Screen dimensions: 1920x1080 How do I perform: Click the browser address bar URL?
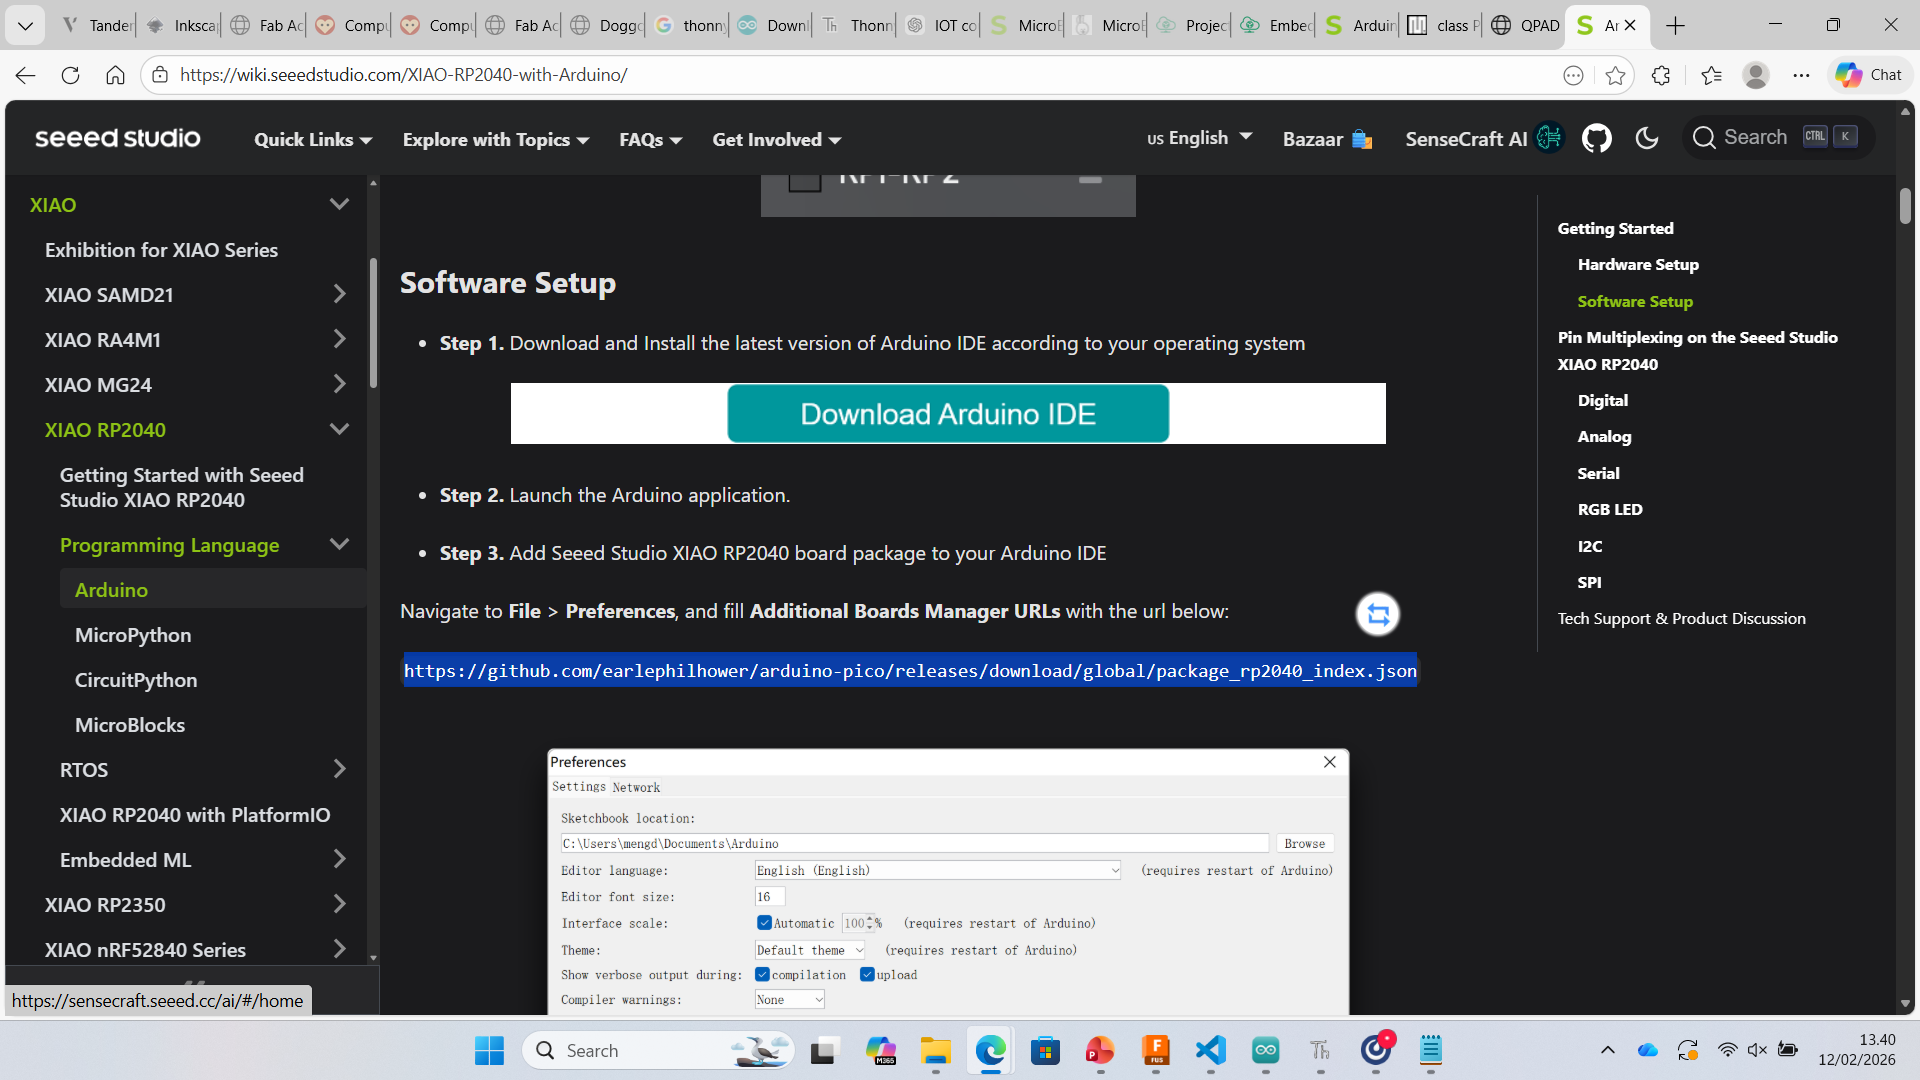(404, 75)
